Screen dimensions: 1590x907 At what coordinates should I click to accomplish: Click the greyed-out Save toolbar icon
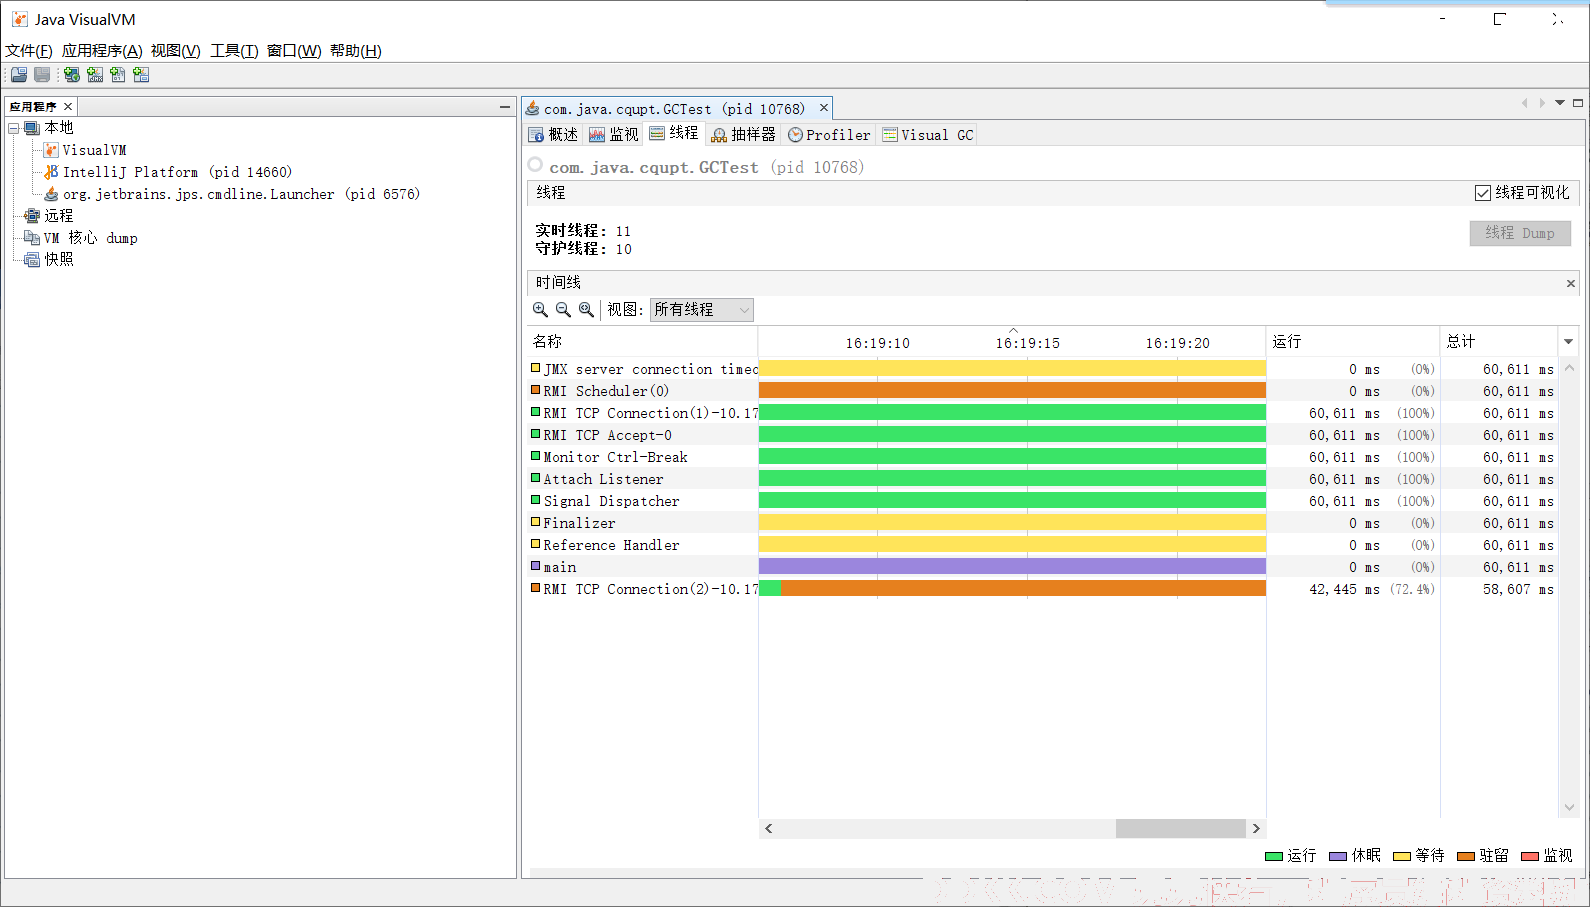42,75
